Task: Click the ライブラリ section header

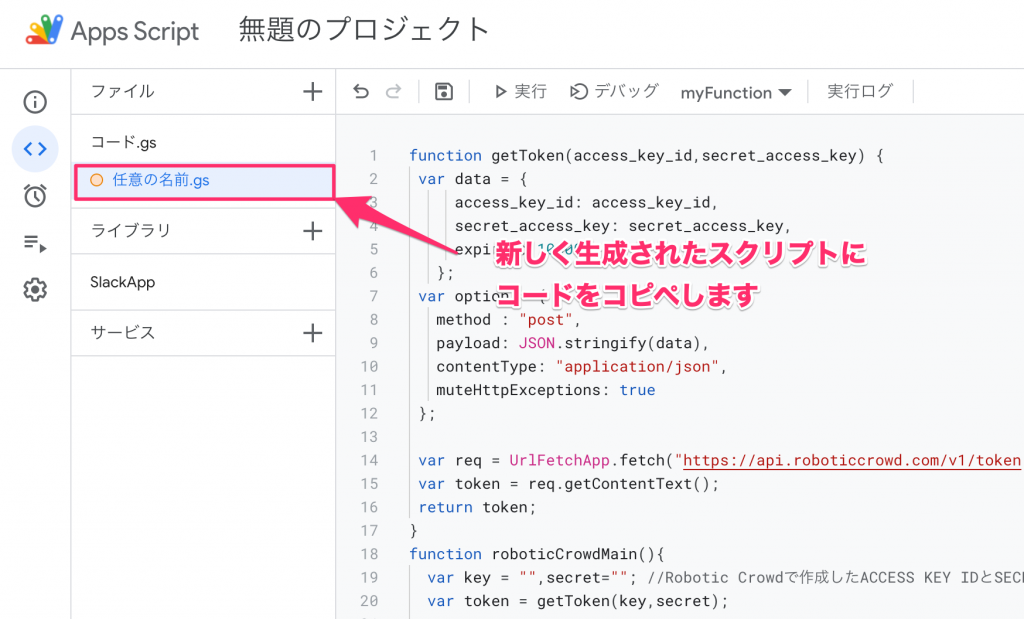Action: (x=131, y=231)
